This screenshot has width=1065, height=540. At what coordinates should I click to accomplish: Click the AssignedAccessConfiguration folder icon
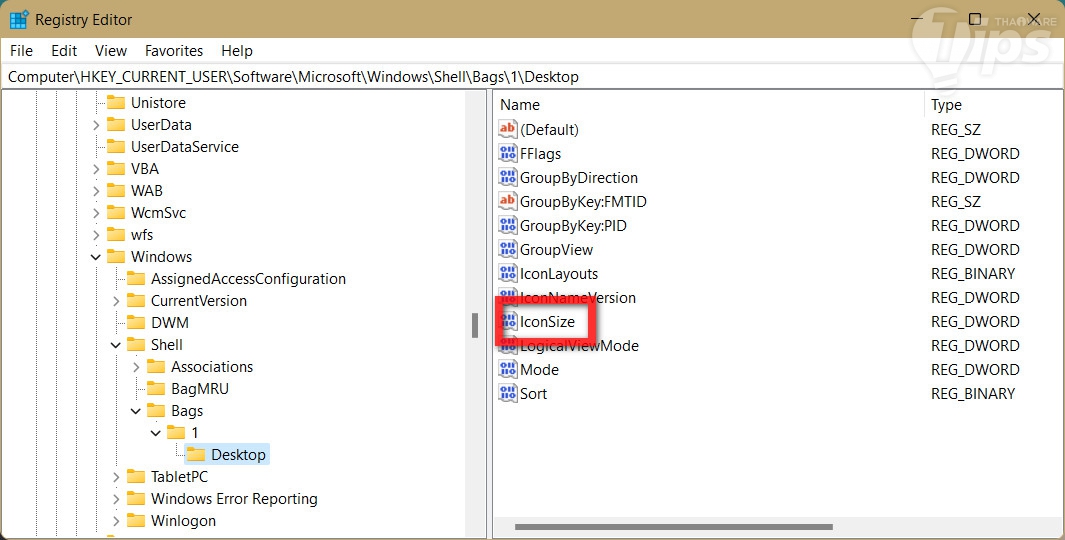[137, 278]
